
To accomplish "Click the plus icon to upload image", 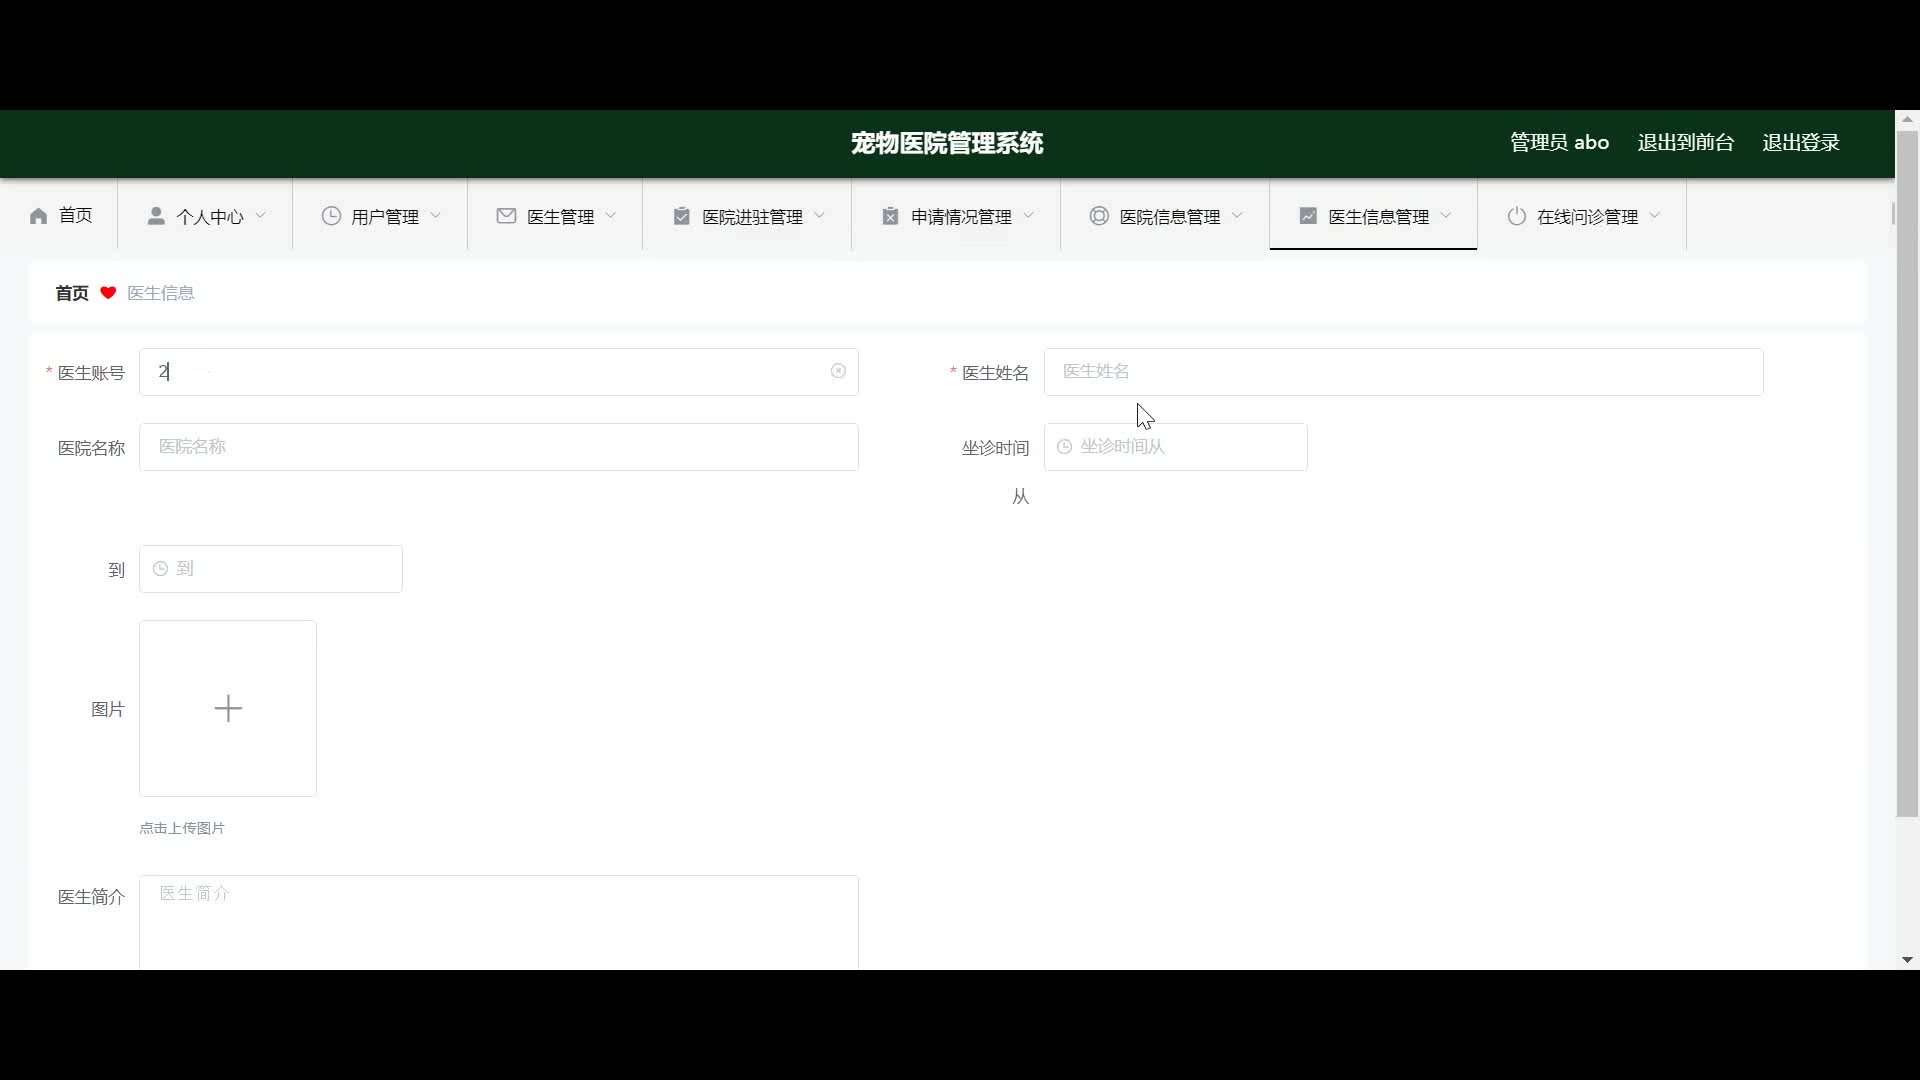I will (x=228, y=708).
